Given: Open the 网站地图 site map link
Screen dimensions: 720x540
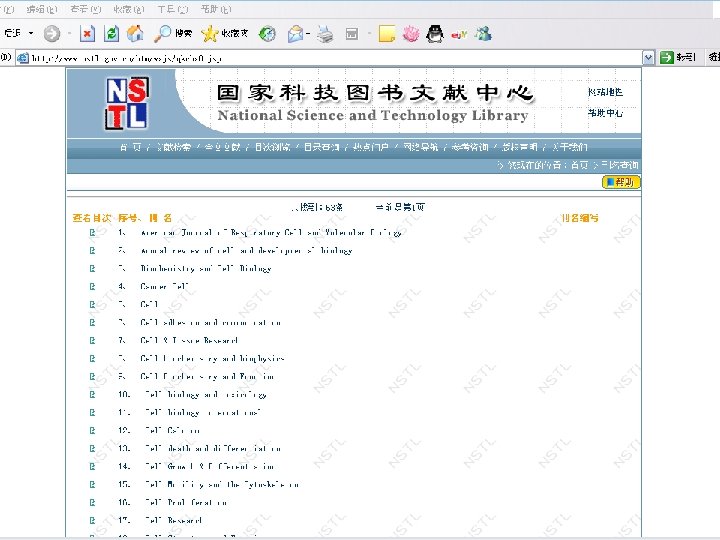Looking at the screenshot, I should point(606,92).
